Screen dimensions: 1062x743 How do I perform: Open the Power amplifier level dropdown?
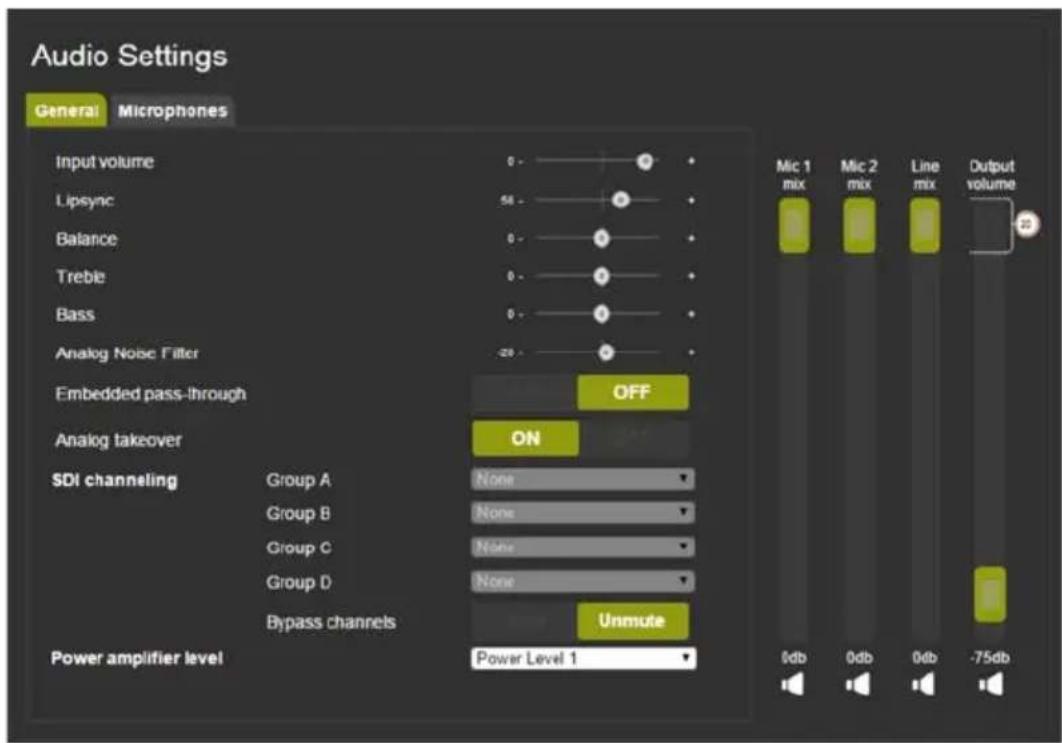[x=583, y=658]
